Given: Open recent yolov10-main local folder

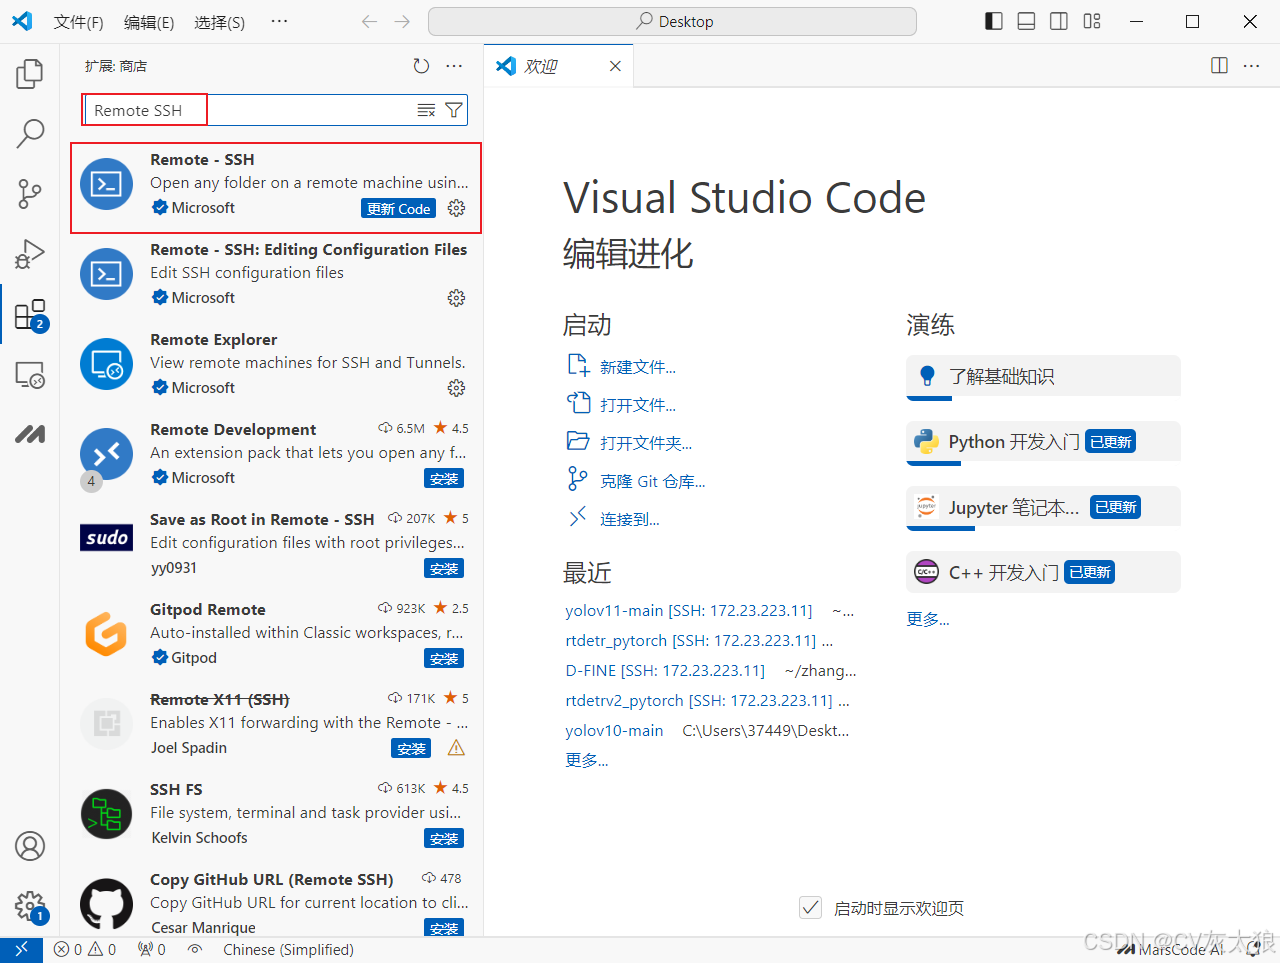Looking at the screenshot, I should [x=614, y=730].
